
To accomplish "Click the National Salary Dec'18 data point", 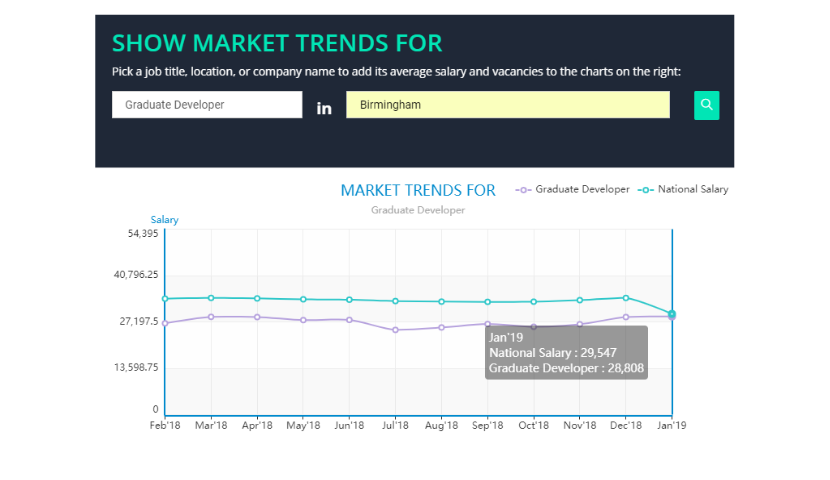I will 626,298.
